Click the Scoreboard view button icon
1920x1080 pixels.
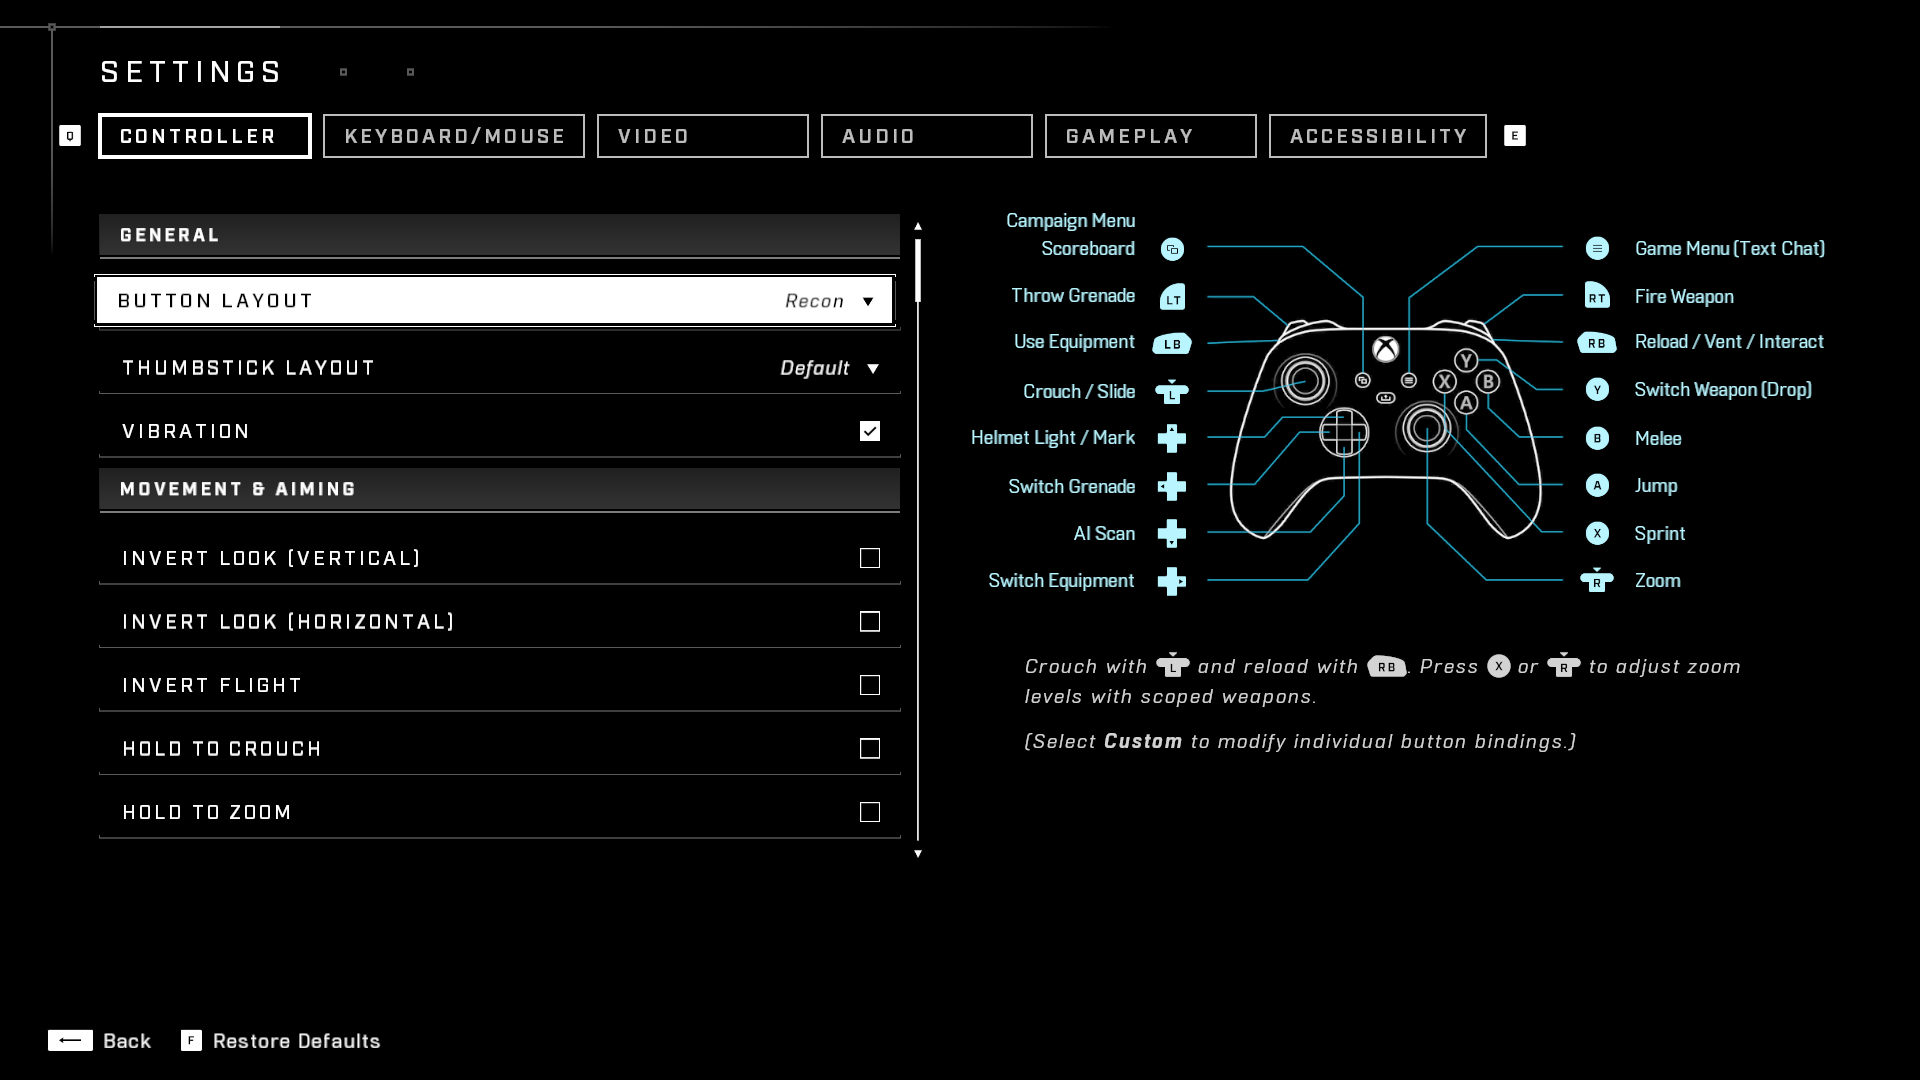click(x=1172, y=249)
